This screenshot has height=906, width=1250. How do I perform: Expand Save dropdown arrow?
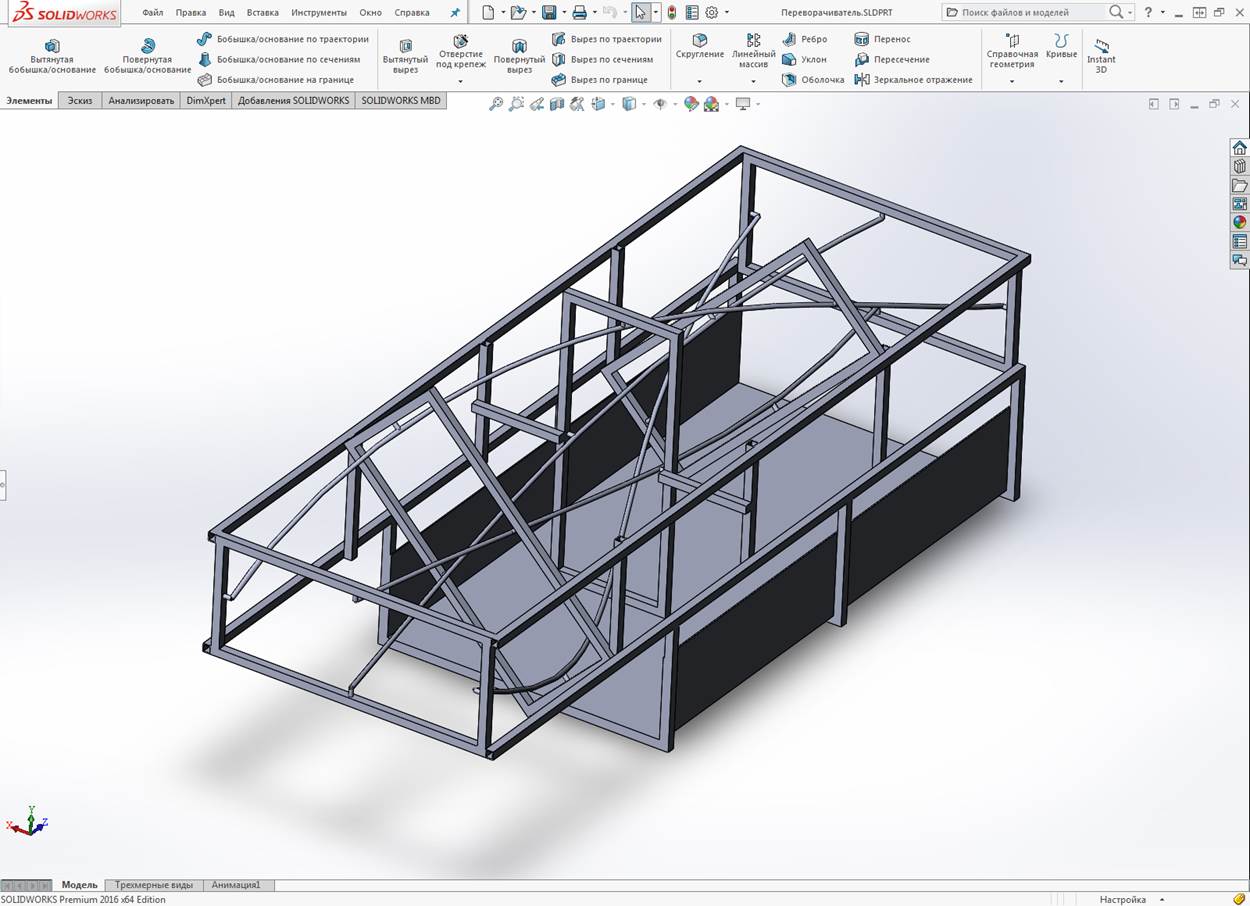pyautogui.click(x=564, y=13)
